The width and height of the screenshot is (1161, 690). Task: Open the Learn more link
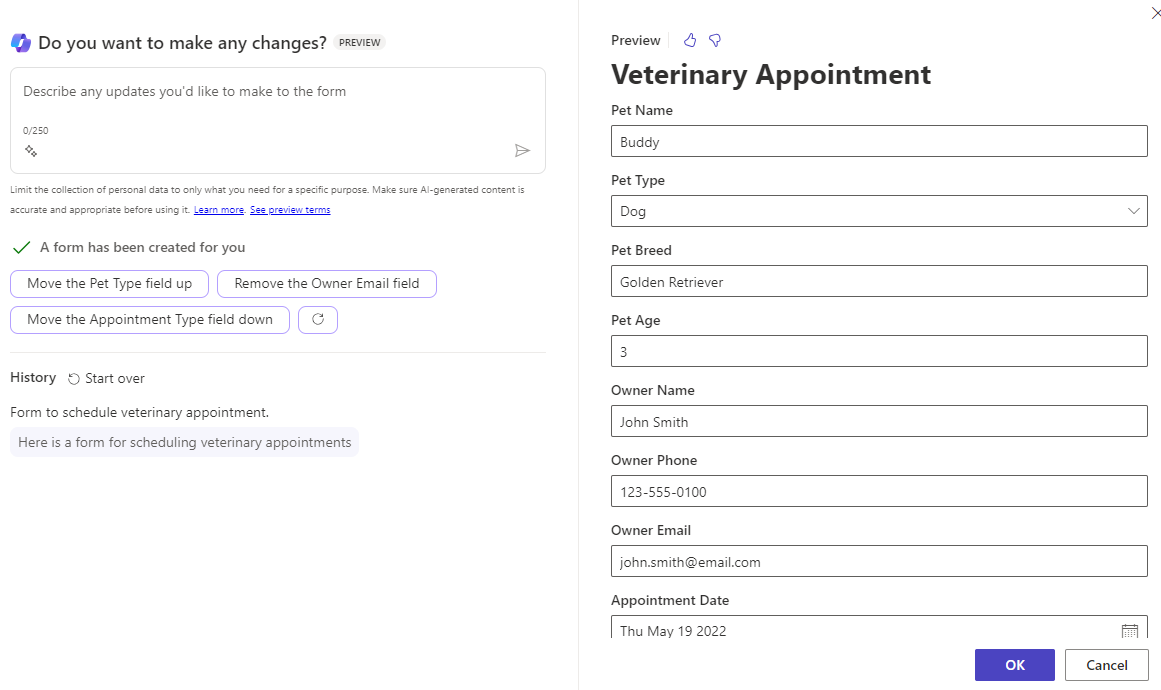(219, 209)
